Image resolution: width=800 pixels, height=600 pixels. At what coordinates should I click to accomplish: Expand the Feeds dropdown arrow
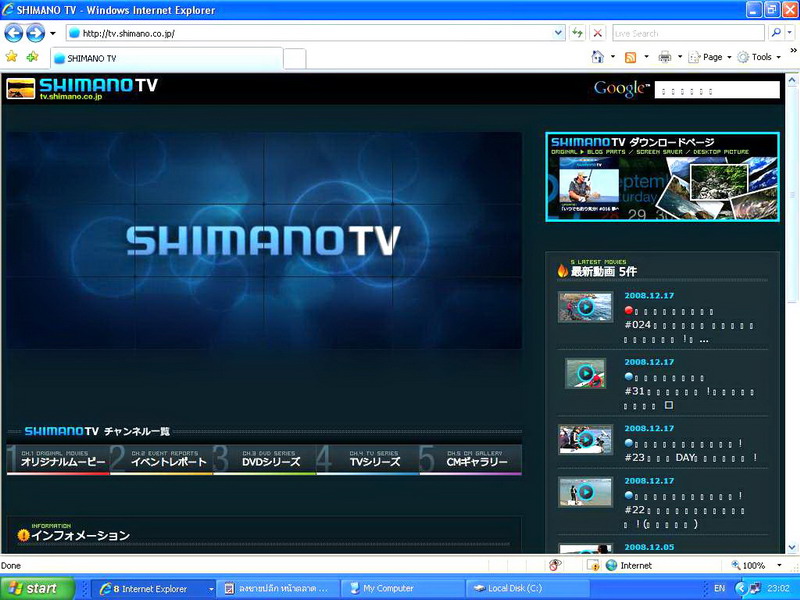[646, 57]
